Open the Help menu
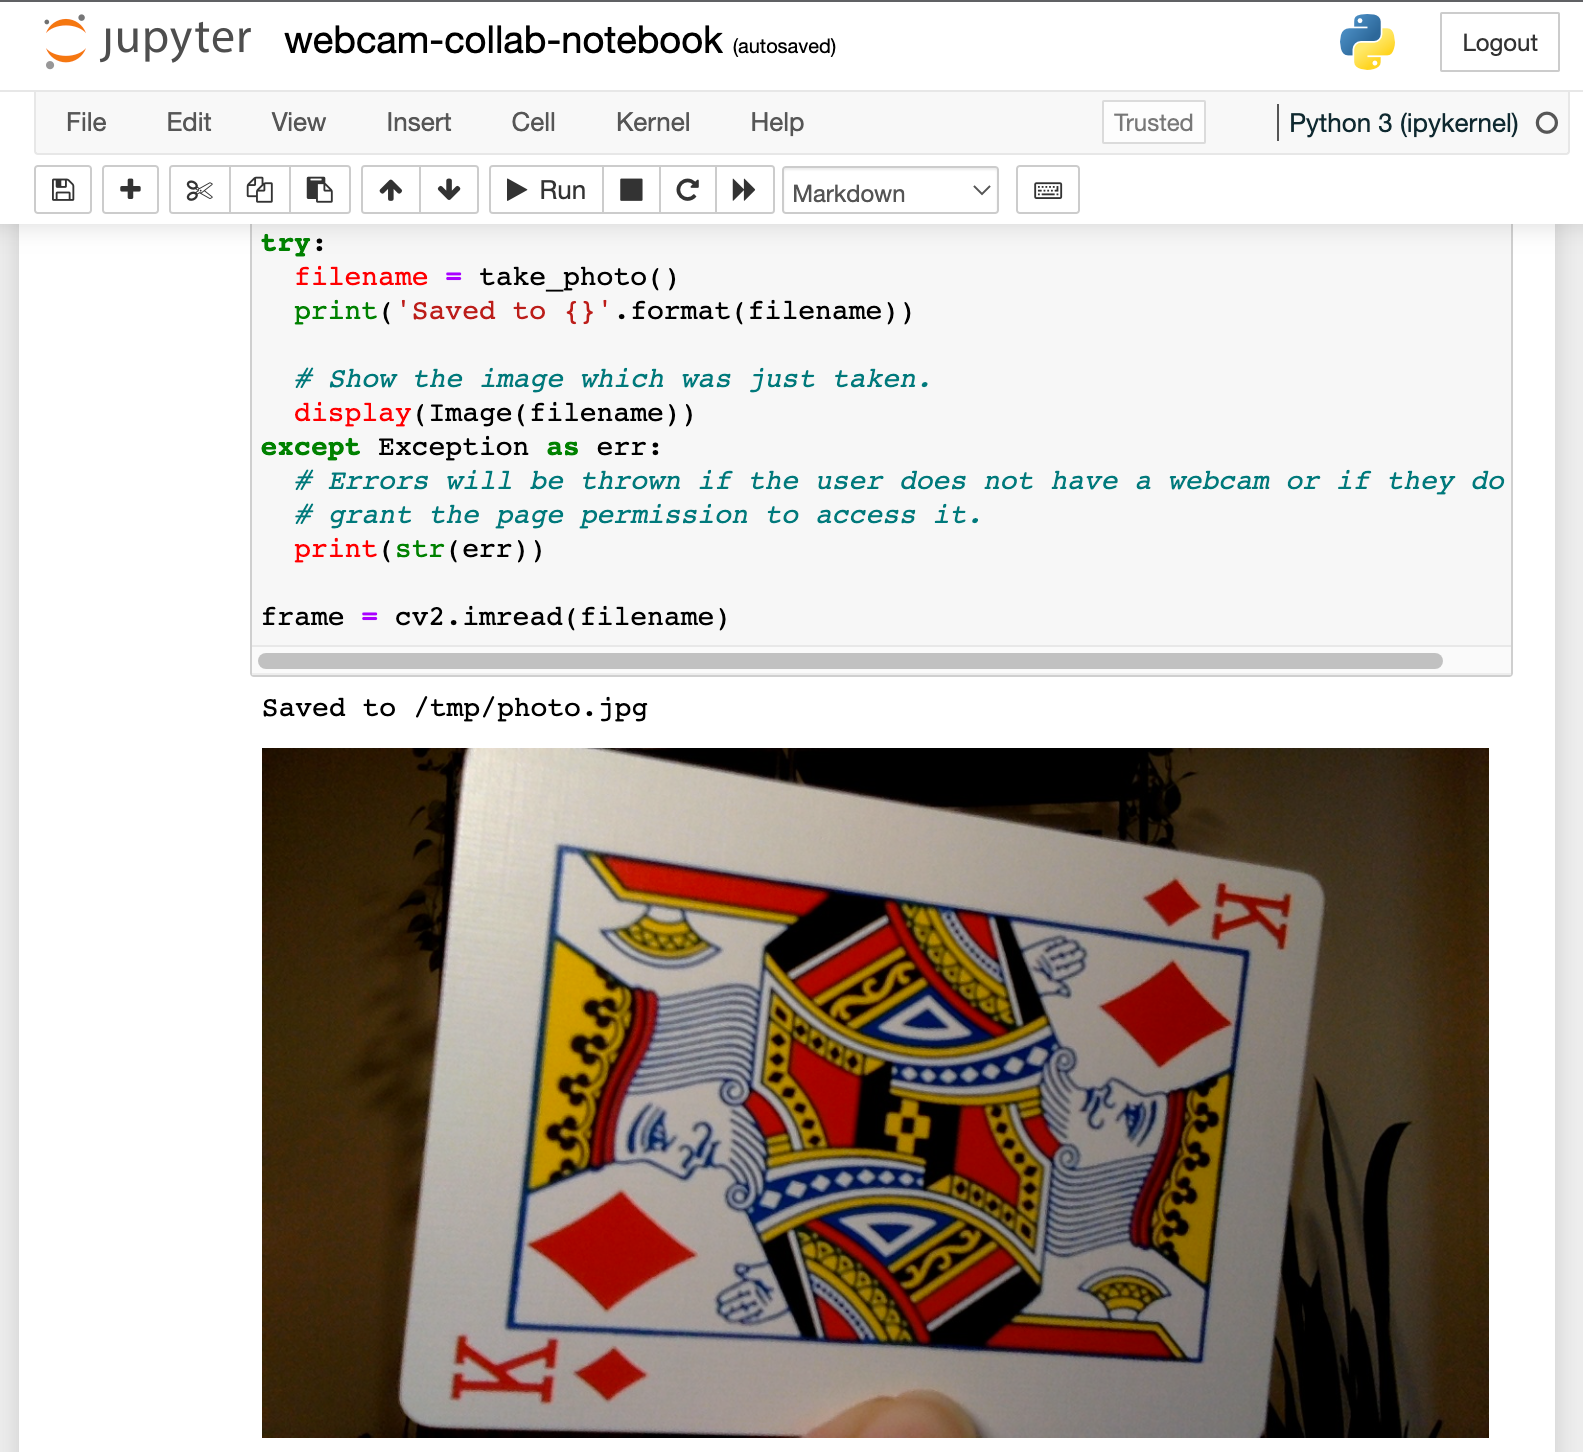This screenshot has width=1583, height=1452. click(x=777, y=122)
